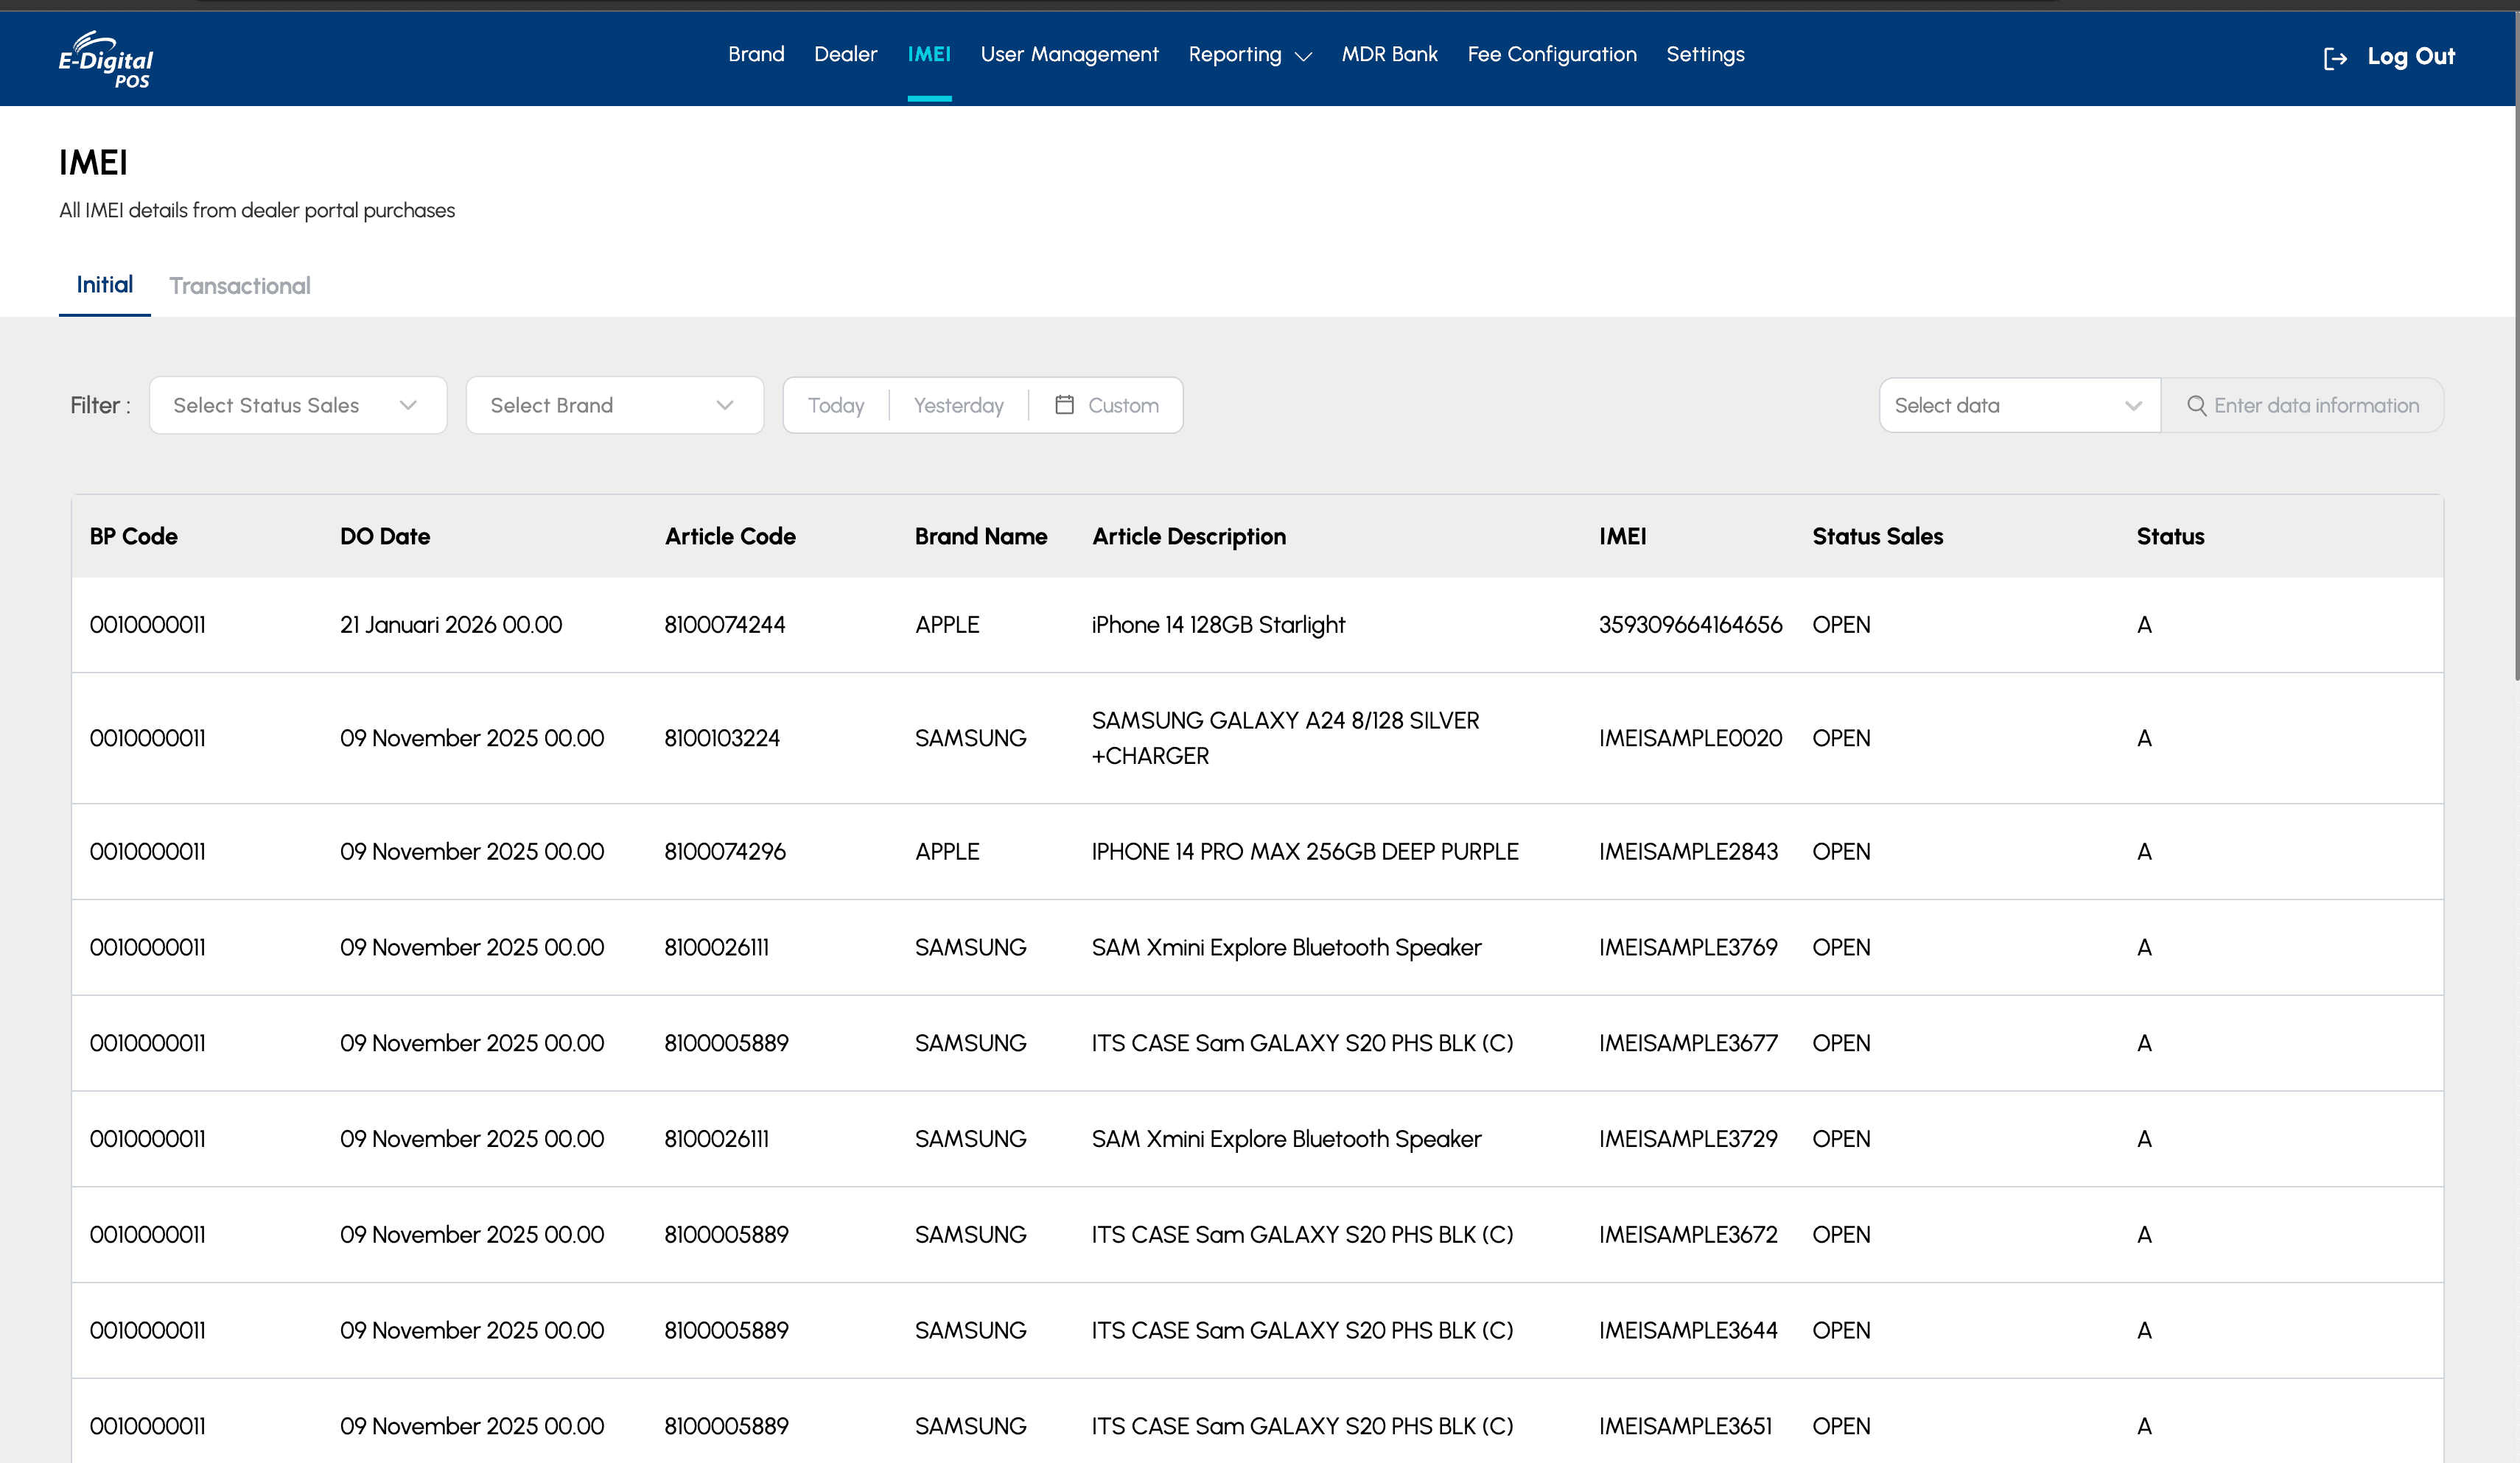Open Fee Configuration page
Image resolution: width=2520 pixels, height=1463 pixels.
[x=1552, y=54]
